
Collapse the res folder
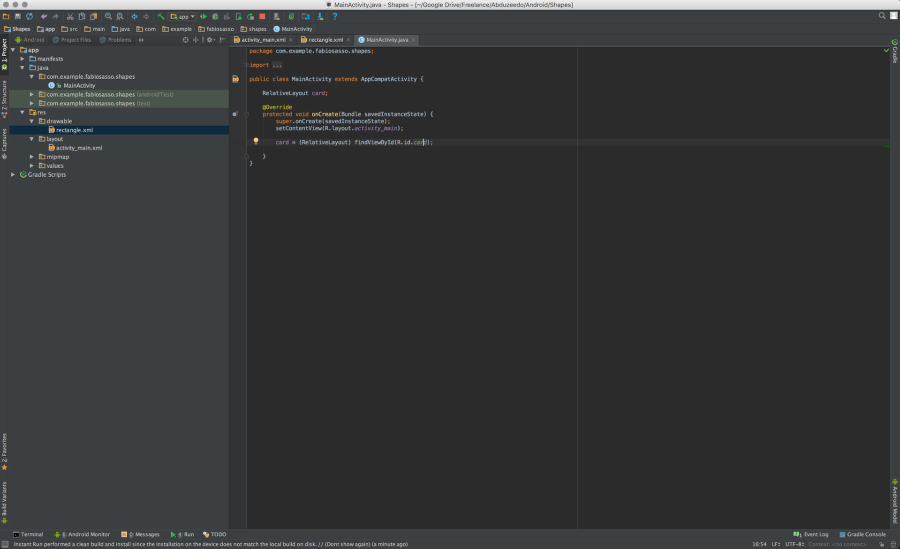click(22, 112)
